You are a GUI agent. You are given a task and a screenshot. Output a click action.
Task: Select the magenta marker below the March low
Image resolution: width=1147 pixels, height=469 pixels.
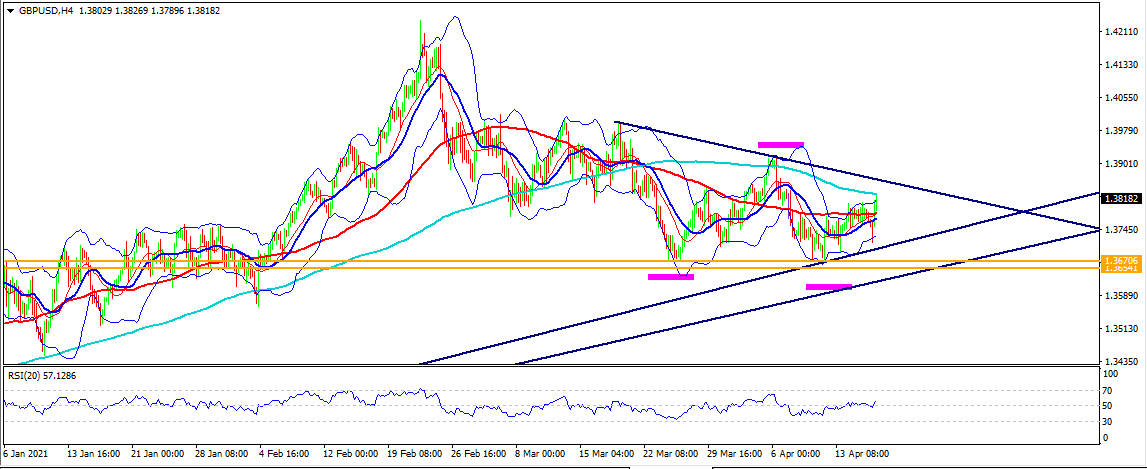click(x=671, y=277)
